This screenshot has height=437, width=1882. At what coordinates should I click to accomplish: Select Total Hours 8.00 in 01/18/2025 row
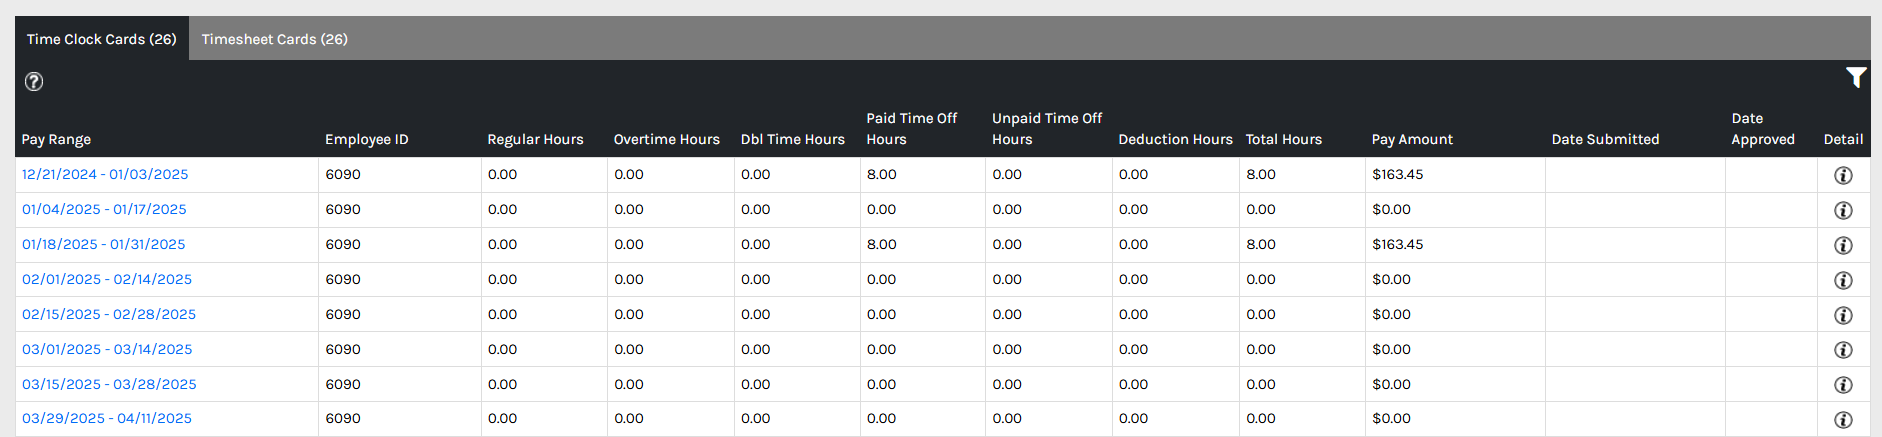[1261, 244]
